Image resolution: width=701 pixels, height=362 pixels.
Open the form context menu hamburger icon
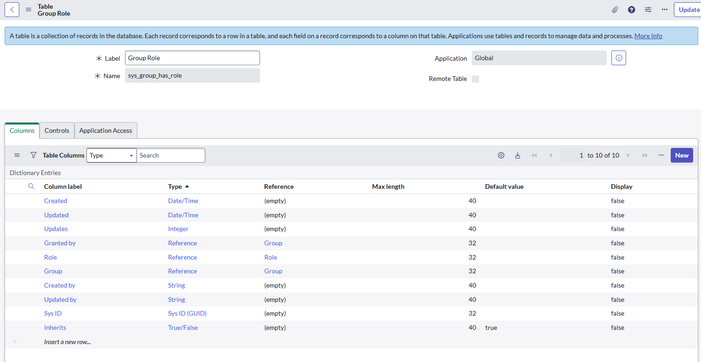(x=29, y=9)
